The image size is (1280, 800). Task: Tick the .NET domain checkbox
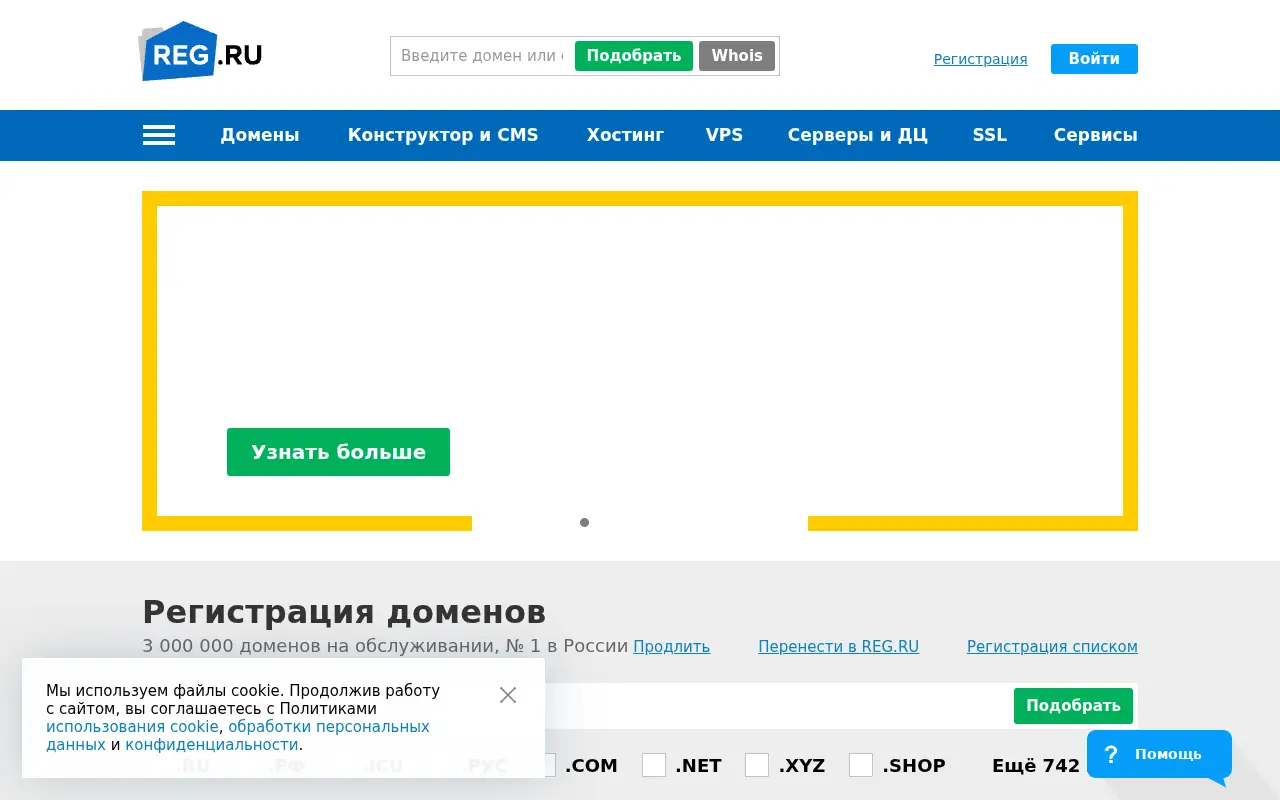[654, 765]
